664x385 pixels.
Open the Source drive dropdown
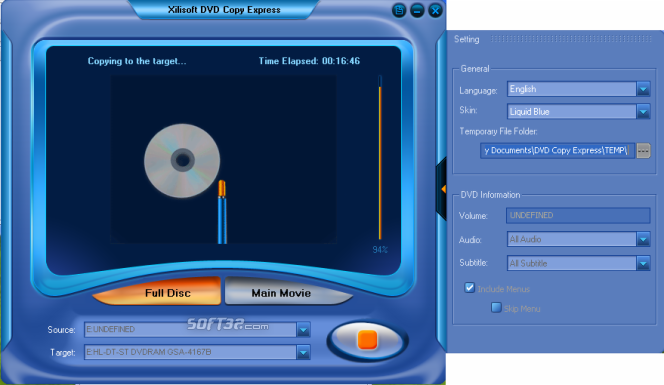pos(303,330)
